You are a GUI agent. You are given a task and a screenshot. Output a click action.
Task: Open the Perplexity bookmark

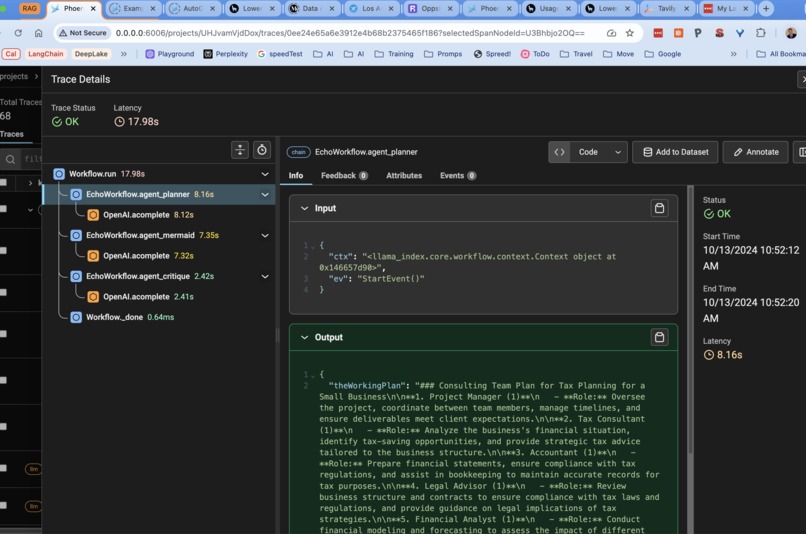click(226, 54)
